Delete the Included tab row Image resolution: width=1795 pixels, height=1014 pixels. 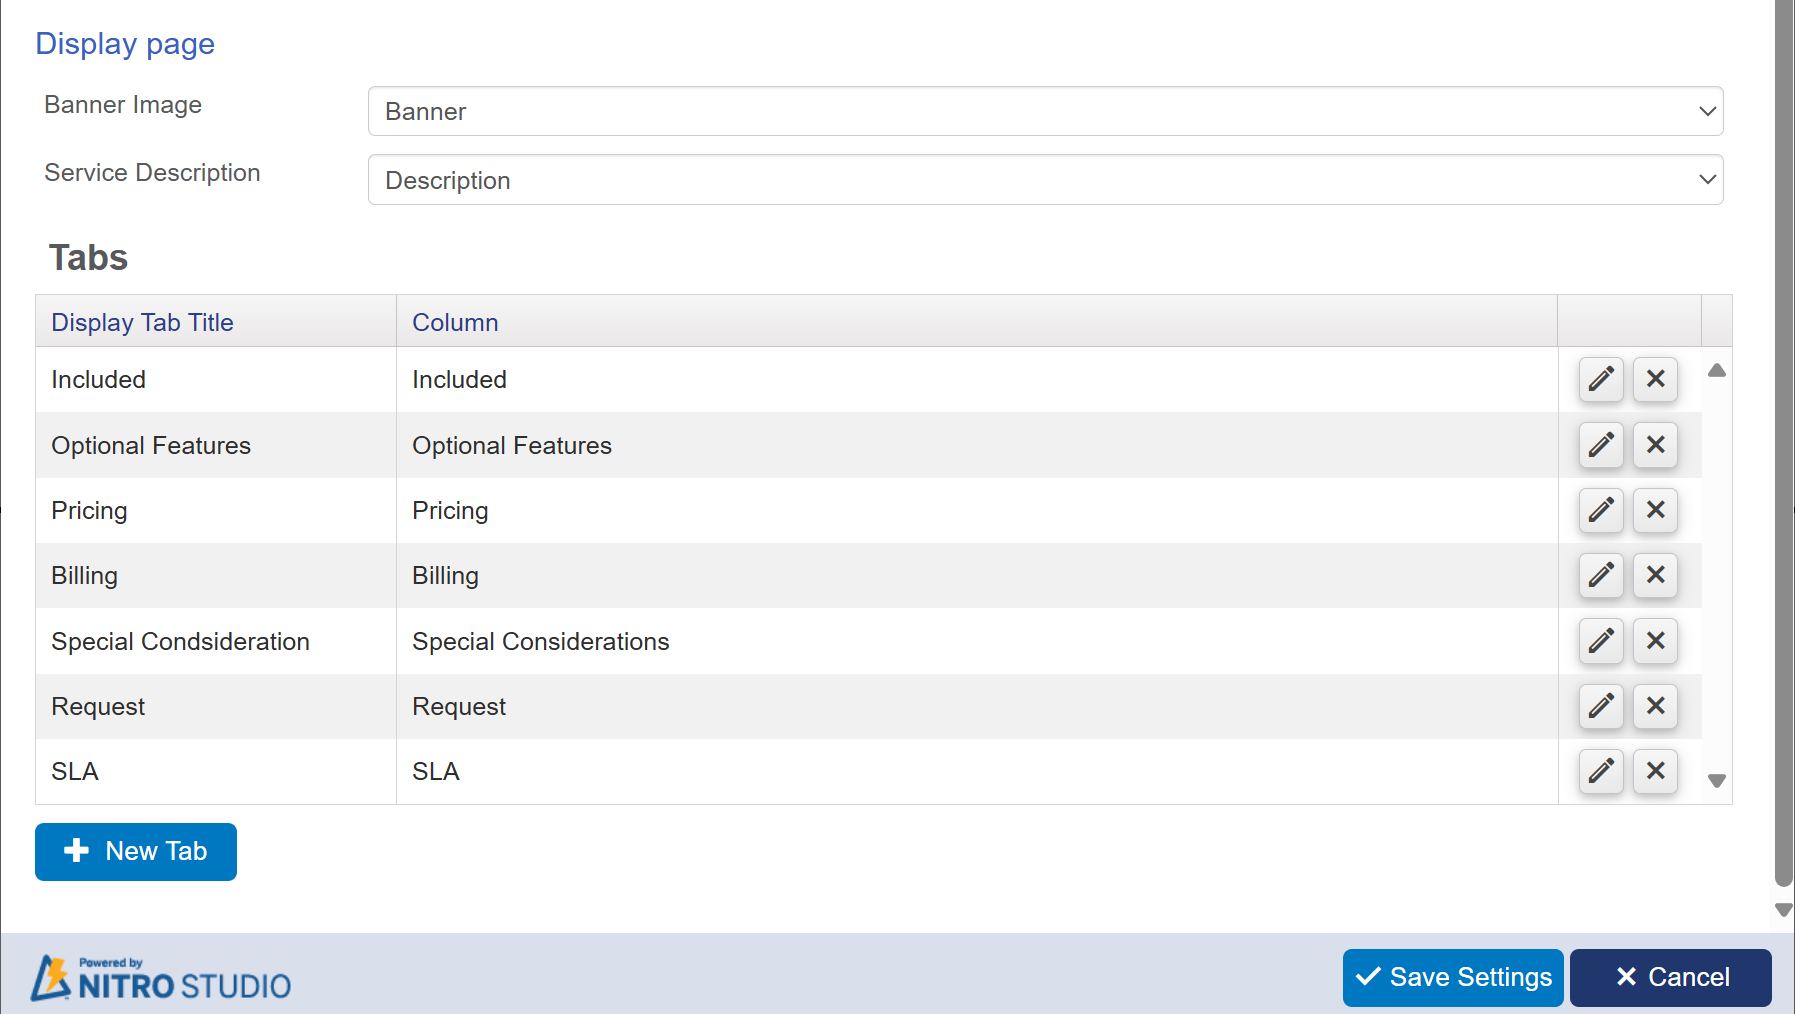click(1655, 379)
